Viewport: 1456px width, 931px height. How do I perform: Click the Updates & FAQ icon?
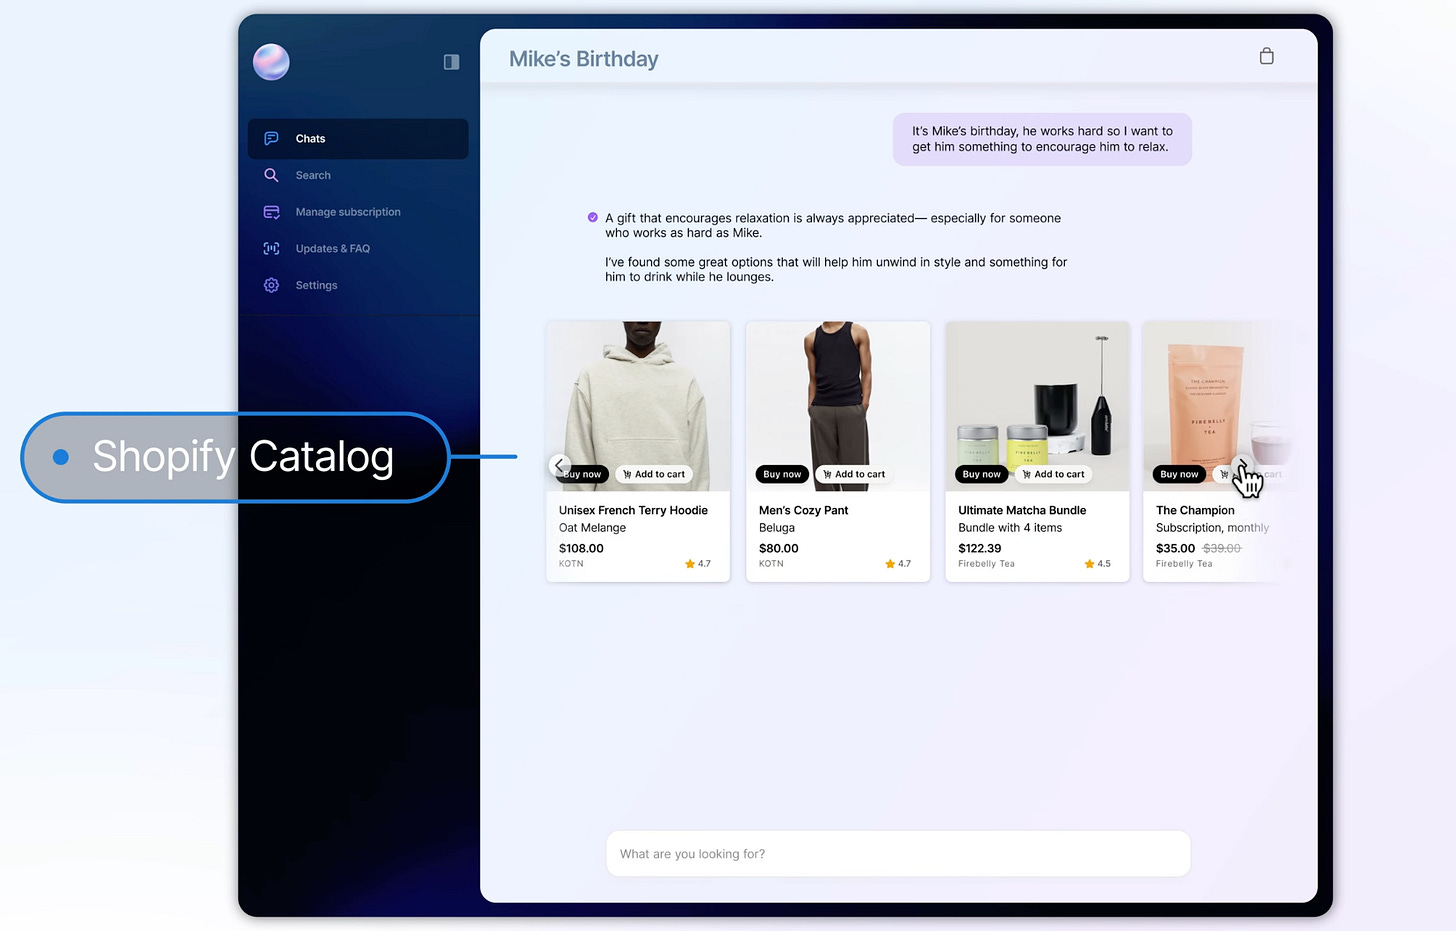point(271,249)
